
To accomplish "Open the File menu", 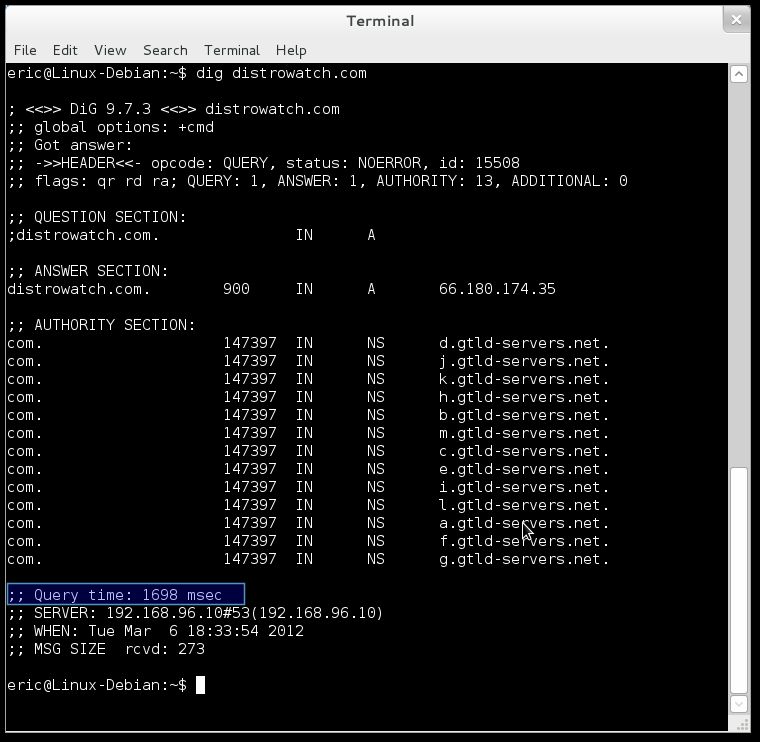I will coord(25,50).
